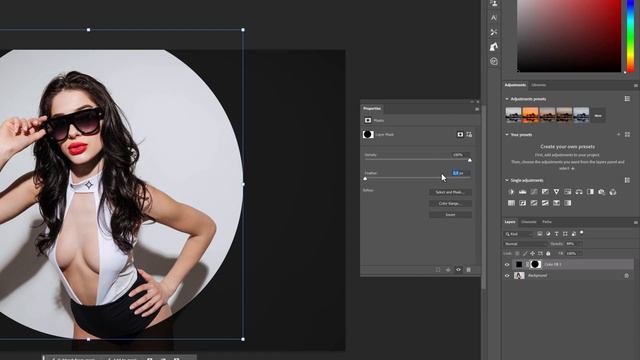This screenshot has width=640, height=360.
Task: Click the Feather slider handle
Action: click(x=365, y=179)
